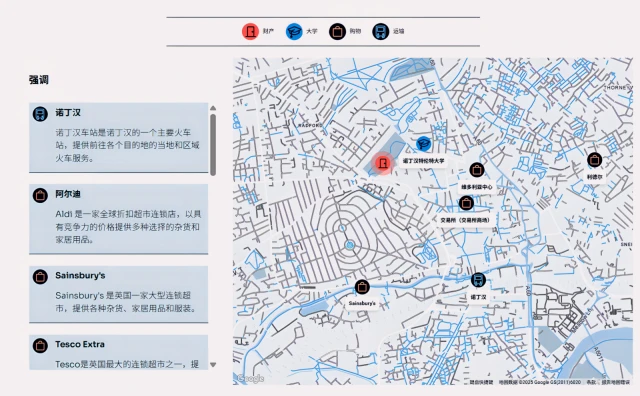Image resolution: width=640 pixels, height=396 pixels.
Task: Select the Victoria Centre shopping marker
Action: 477,170
